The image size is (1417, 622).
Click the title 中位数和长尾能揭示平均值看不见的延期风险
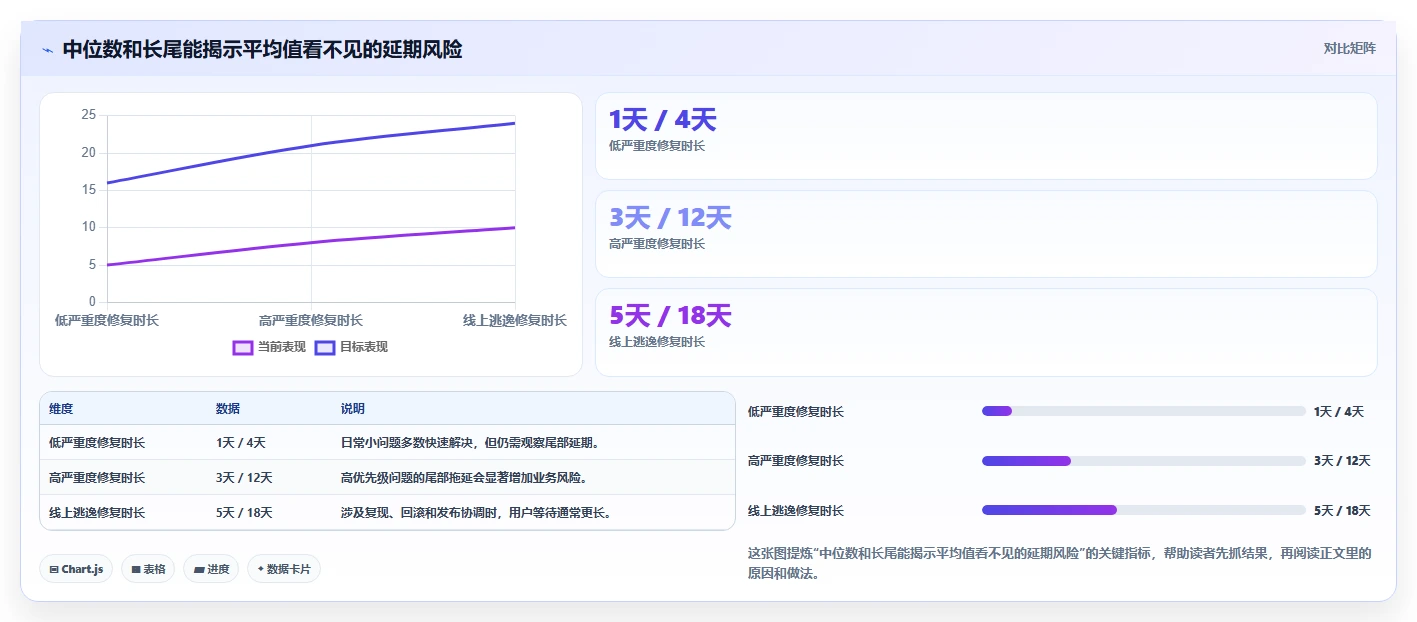click(262, 50)
